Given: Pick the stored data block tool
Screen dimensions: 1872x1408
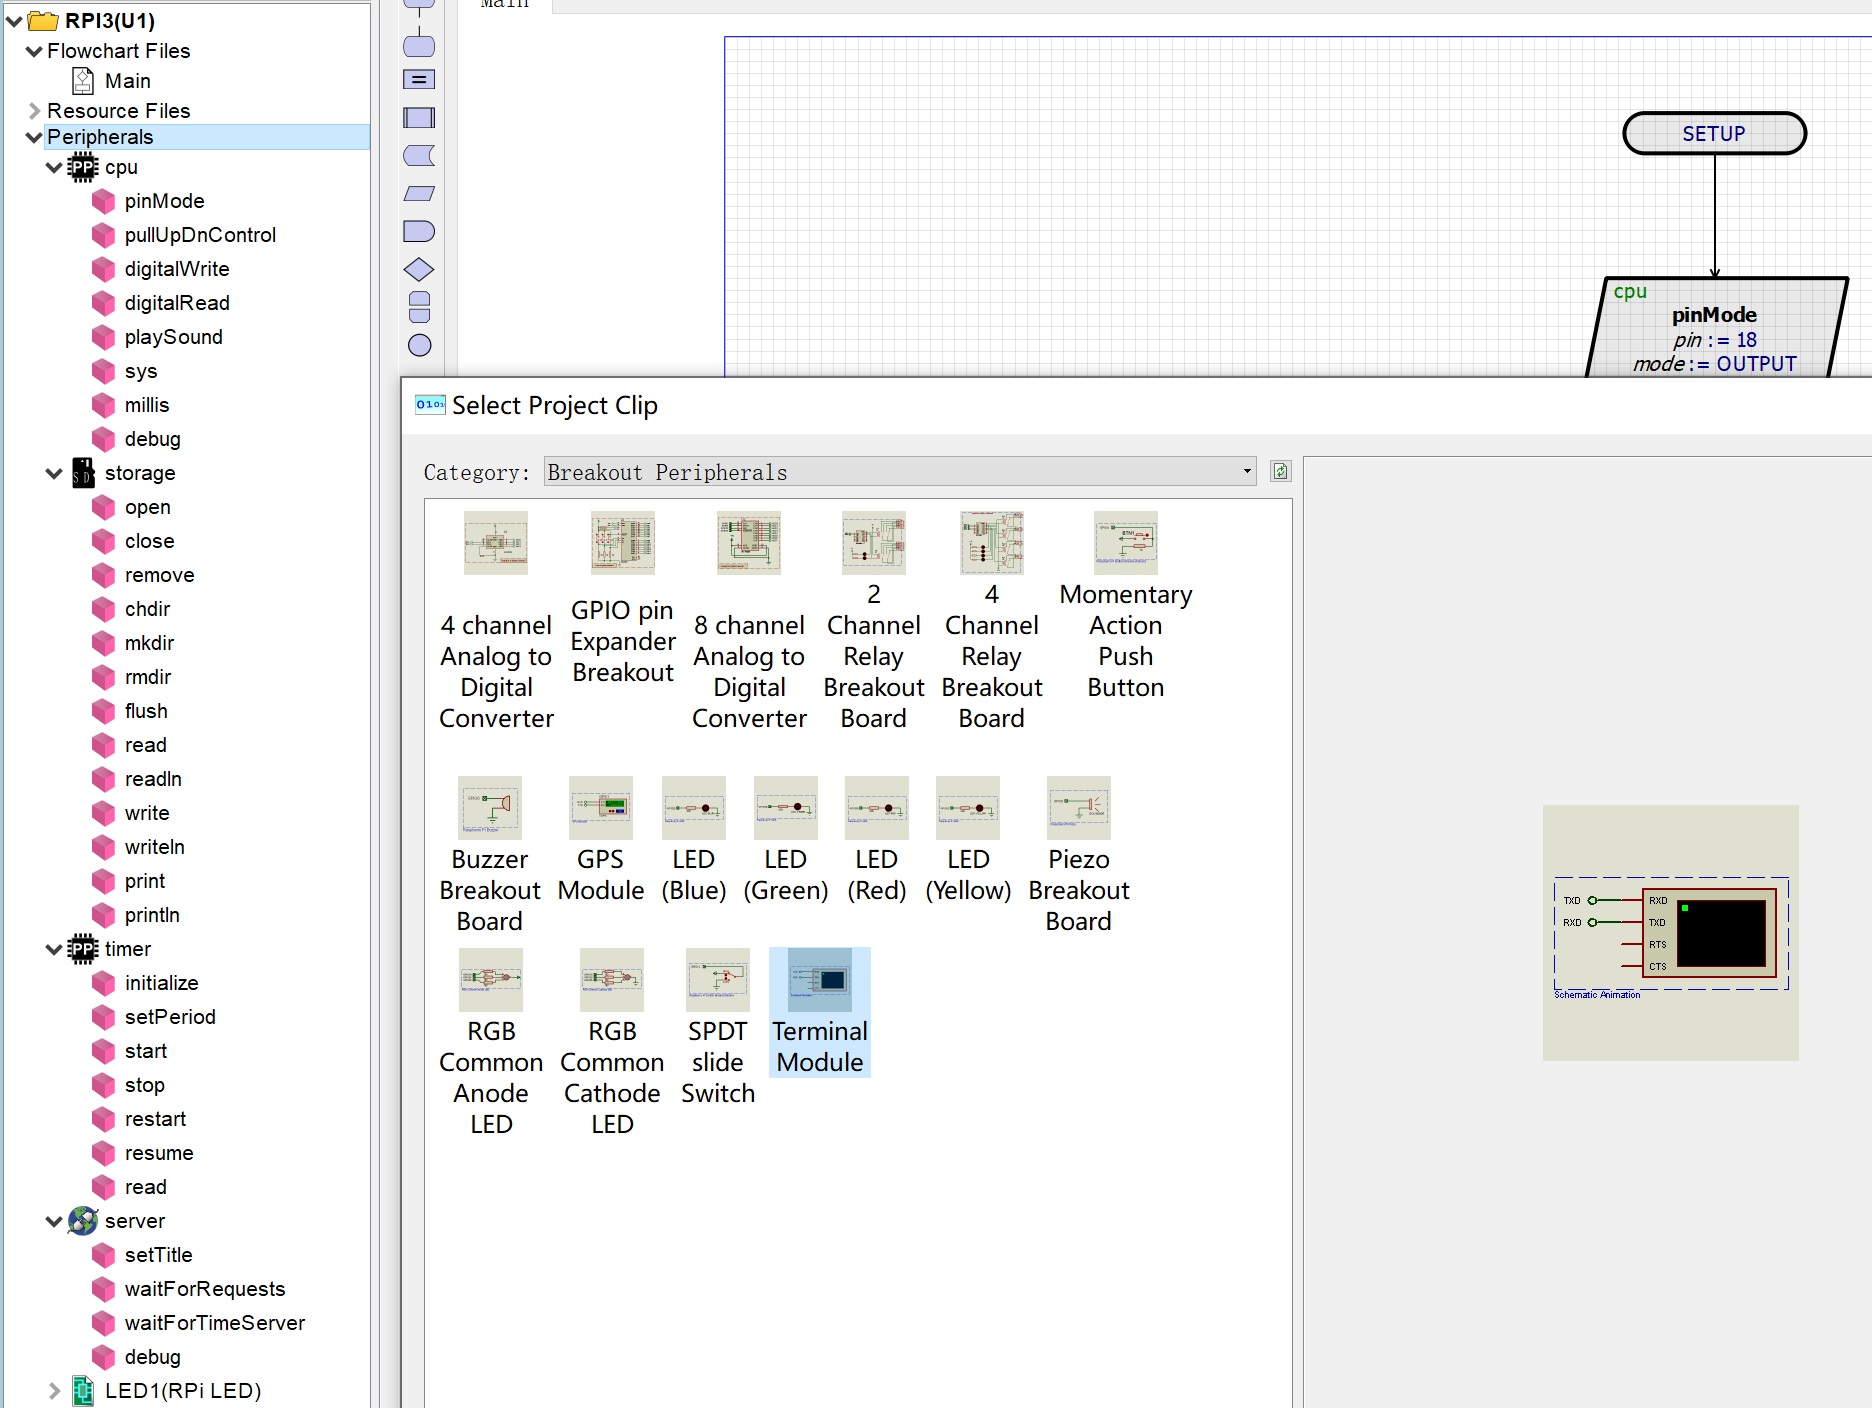Looking at the screenshot, I should 419,155.
